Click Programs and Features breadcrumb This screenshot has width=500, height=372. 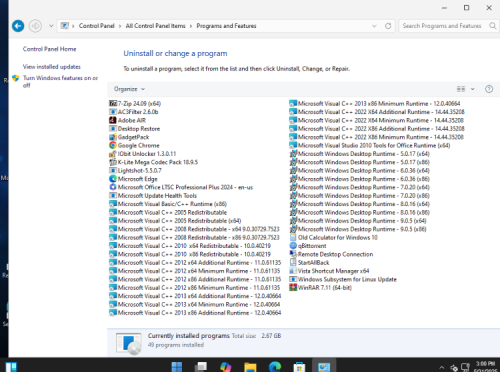226,26
